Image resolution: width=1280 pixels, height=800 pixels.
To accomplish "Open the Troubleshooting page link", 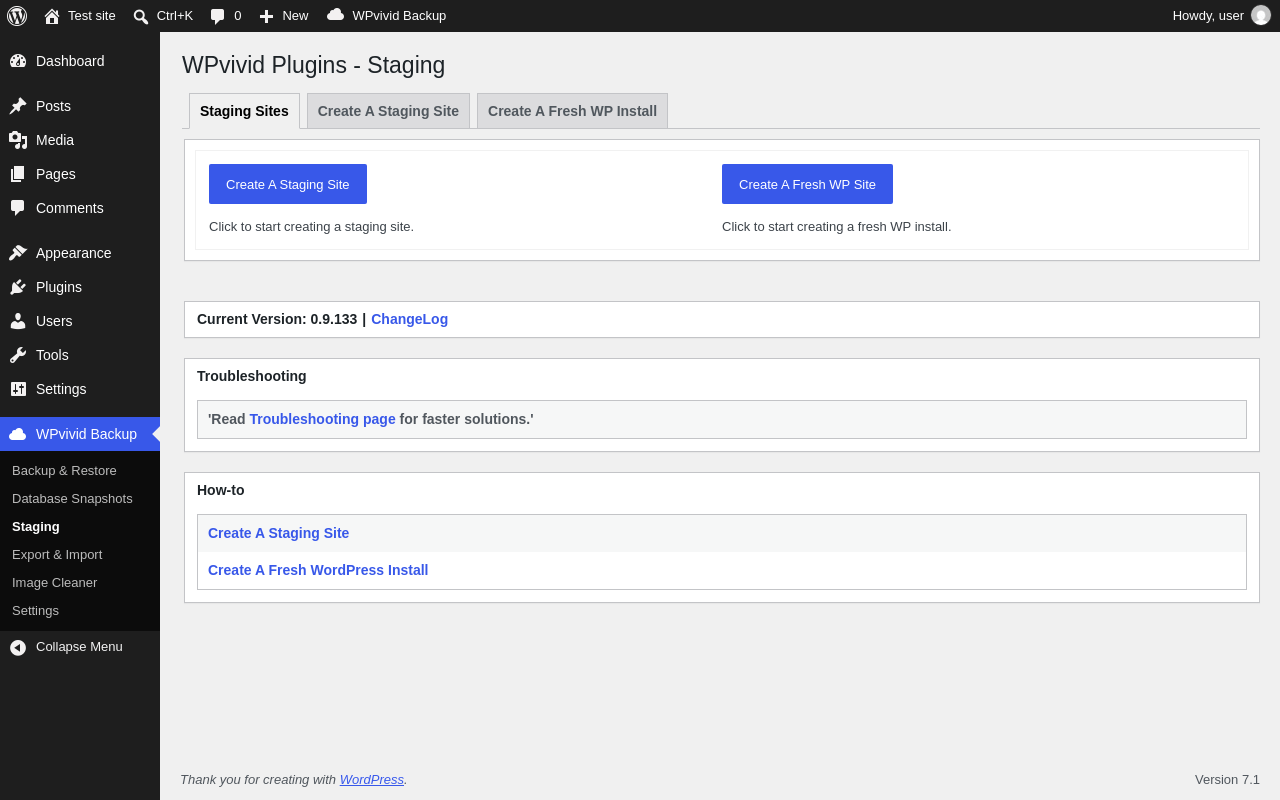I will (323, 419).
